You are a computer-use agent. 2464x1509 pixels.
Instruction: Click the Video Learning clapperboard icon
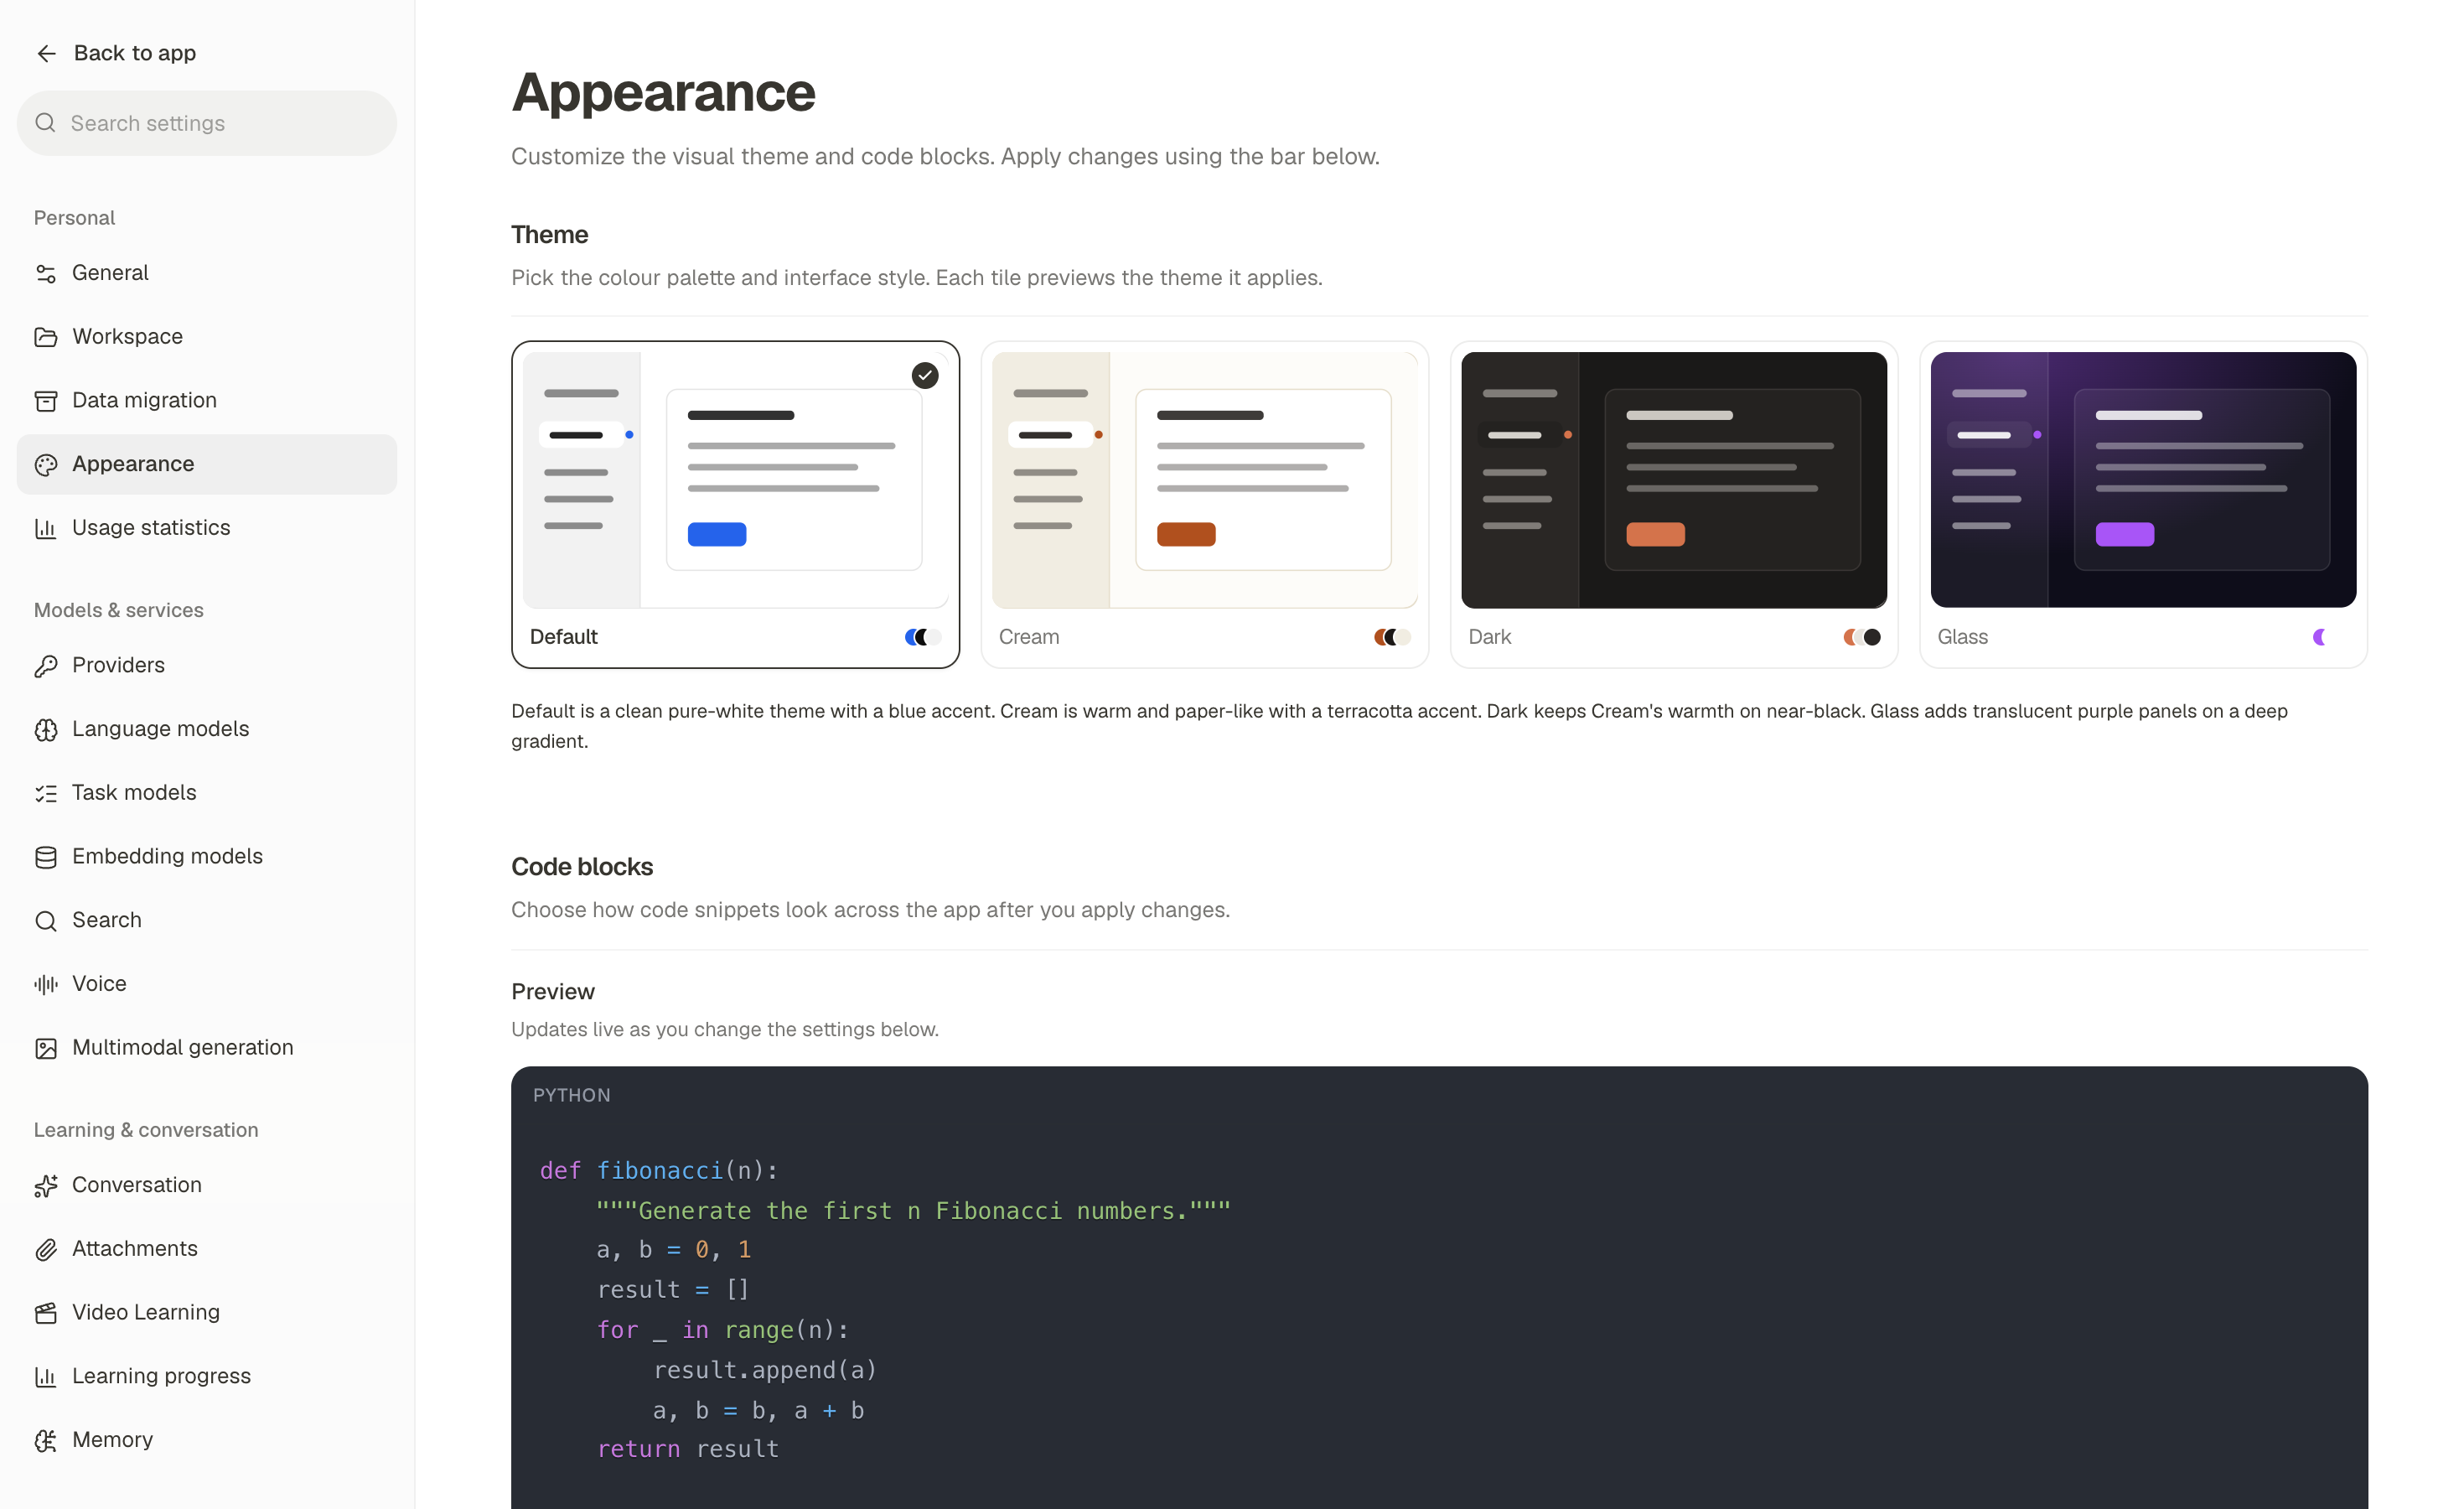coord(46,1313)
